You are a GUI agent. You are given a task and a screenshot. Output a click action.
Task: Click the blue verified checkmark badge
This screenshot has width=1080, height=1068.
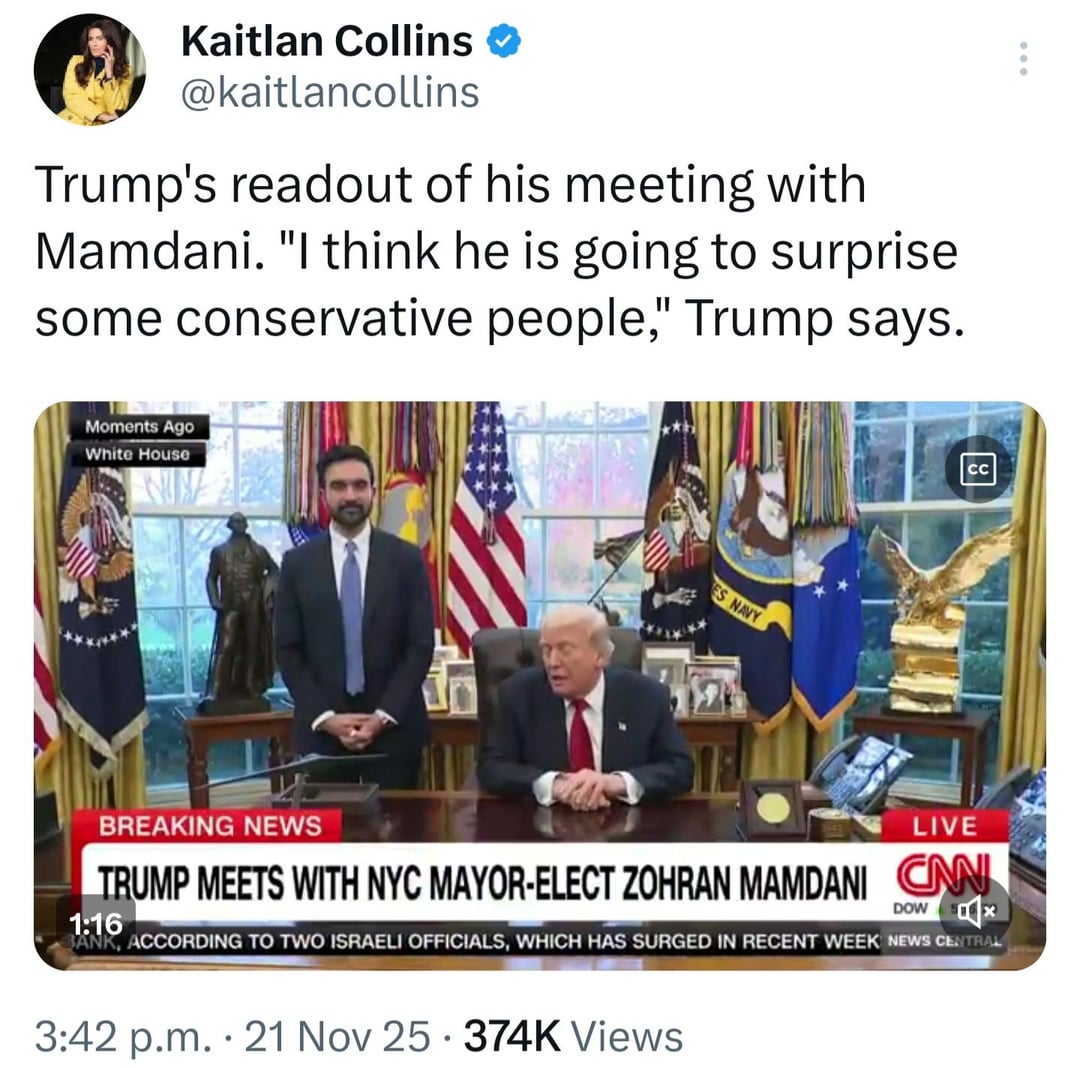coord(504,41)
